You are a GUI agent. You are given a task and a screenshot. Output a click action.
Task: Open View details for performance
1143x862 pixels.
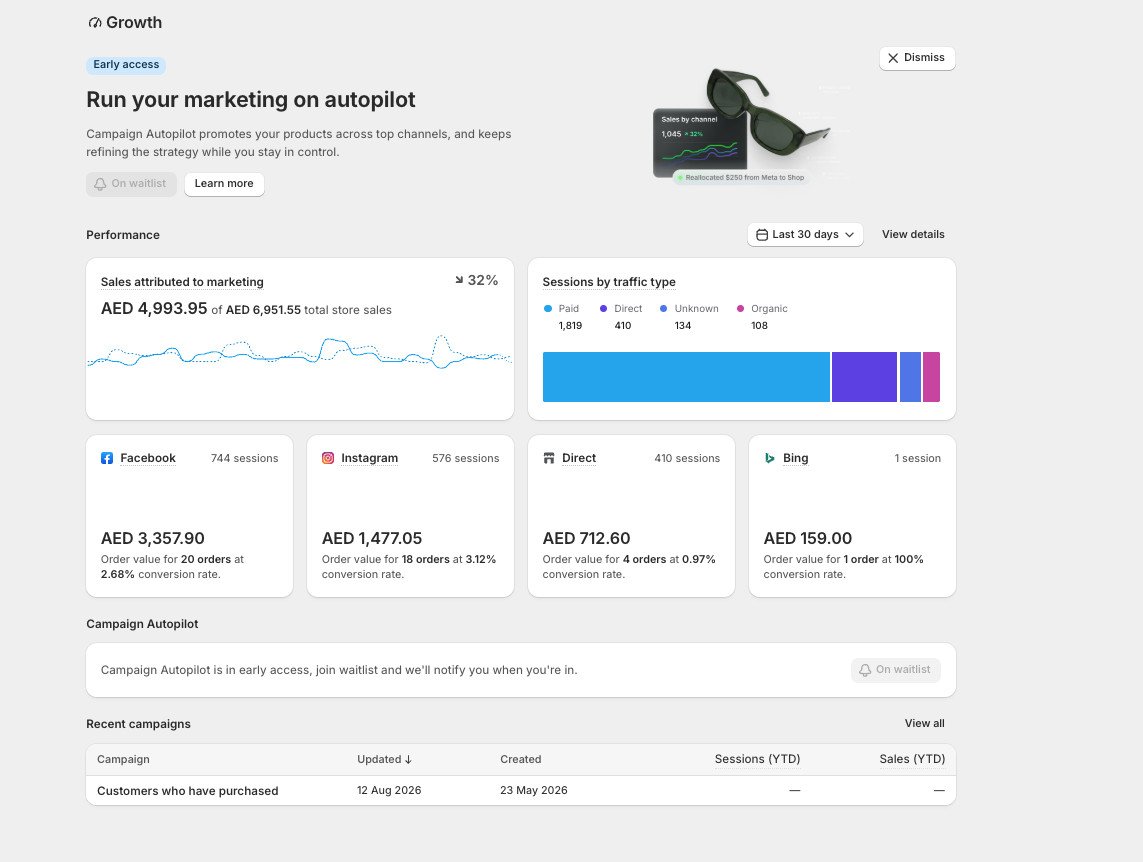(x=913, y=235)
